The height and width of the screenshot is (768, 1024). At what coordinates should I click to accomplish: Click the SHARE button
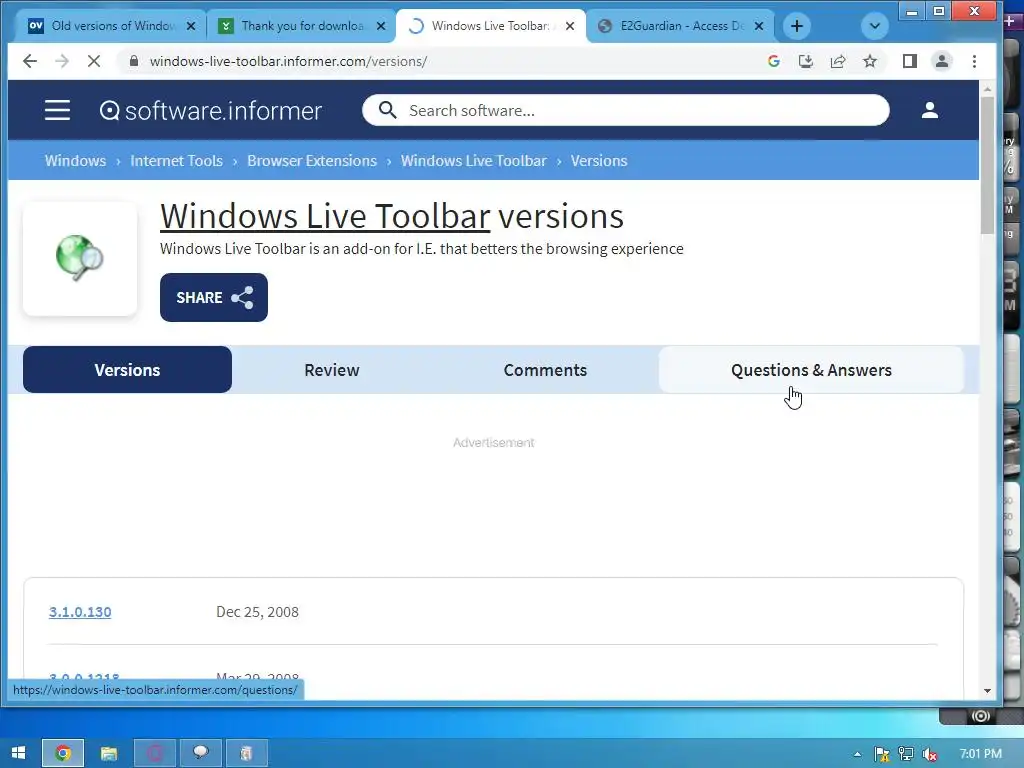(x=214, y=297)
